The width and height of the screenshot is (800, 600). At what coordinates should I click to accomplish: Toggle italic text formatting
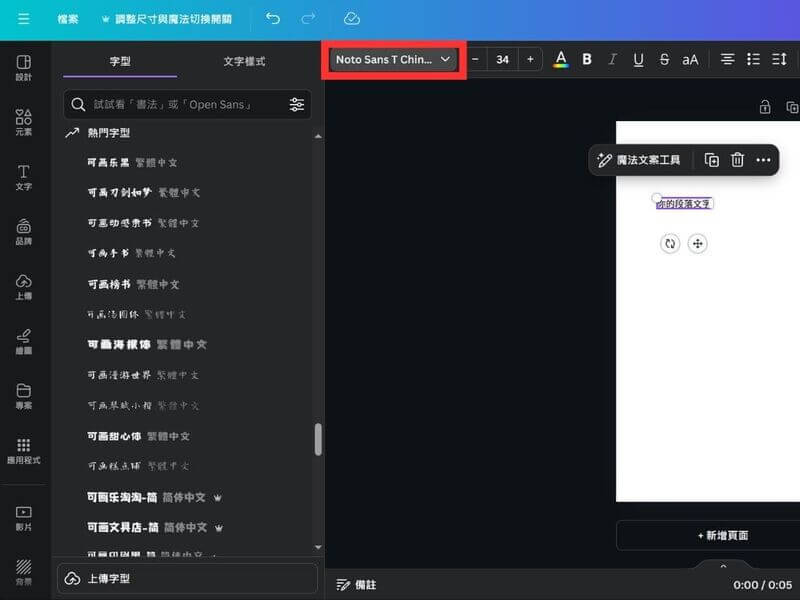point(613,60)
